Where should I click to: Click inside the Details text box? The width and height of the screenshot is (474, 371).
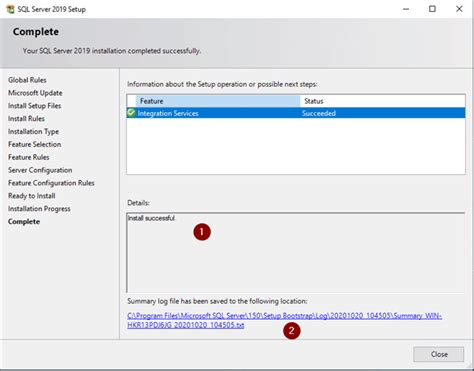coord(296,253)
